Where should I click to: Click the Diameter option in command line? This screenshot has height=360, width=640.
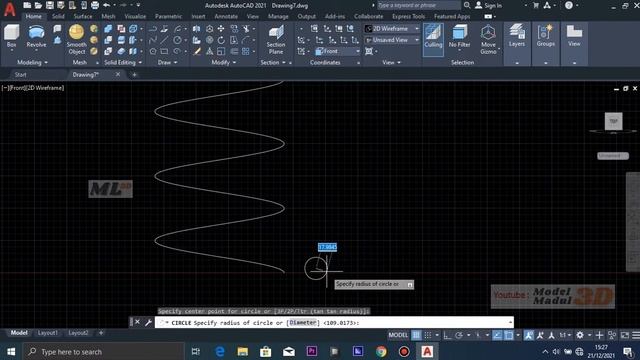click(303, 322)
